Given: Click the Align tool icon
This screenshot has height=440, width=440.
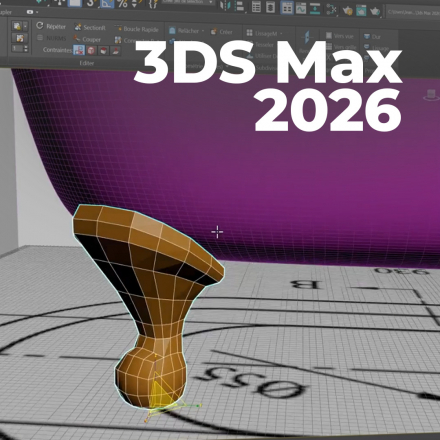Looking at the screenshot, I should [x=239, y=6].
